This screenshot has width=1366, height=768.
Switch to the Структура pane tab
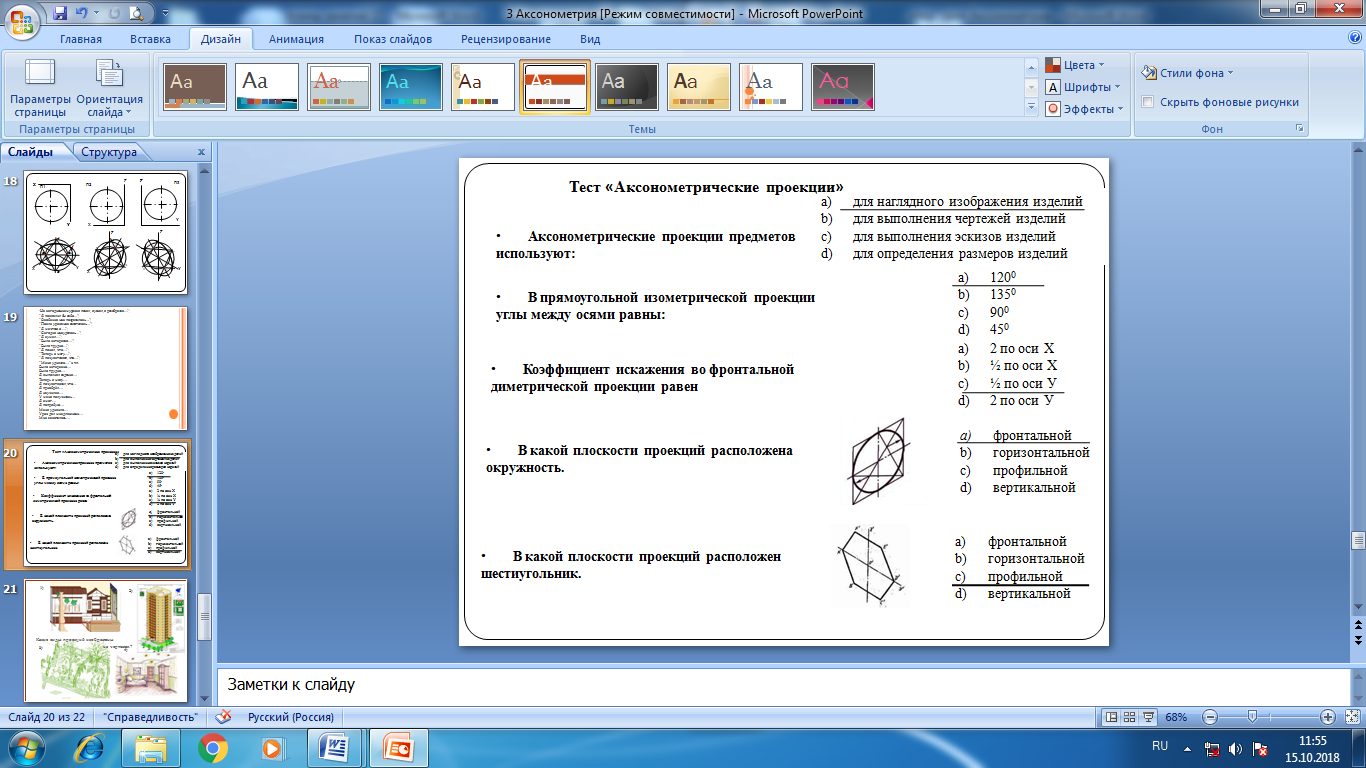pos(109,152)
